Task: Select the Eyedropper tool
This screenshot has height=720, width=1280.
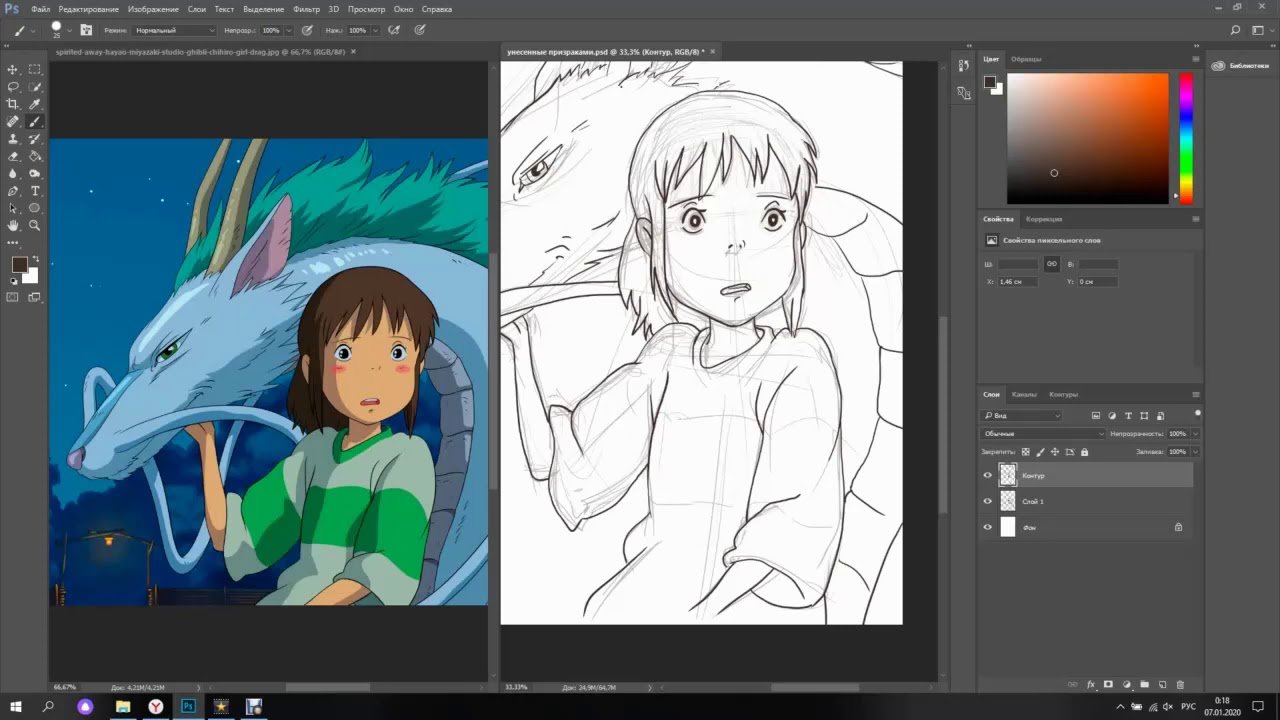Action: pyautogui.click(x=35, y=104)
